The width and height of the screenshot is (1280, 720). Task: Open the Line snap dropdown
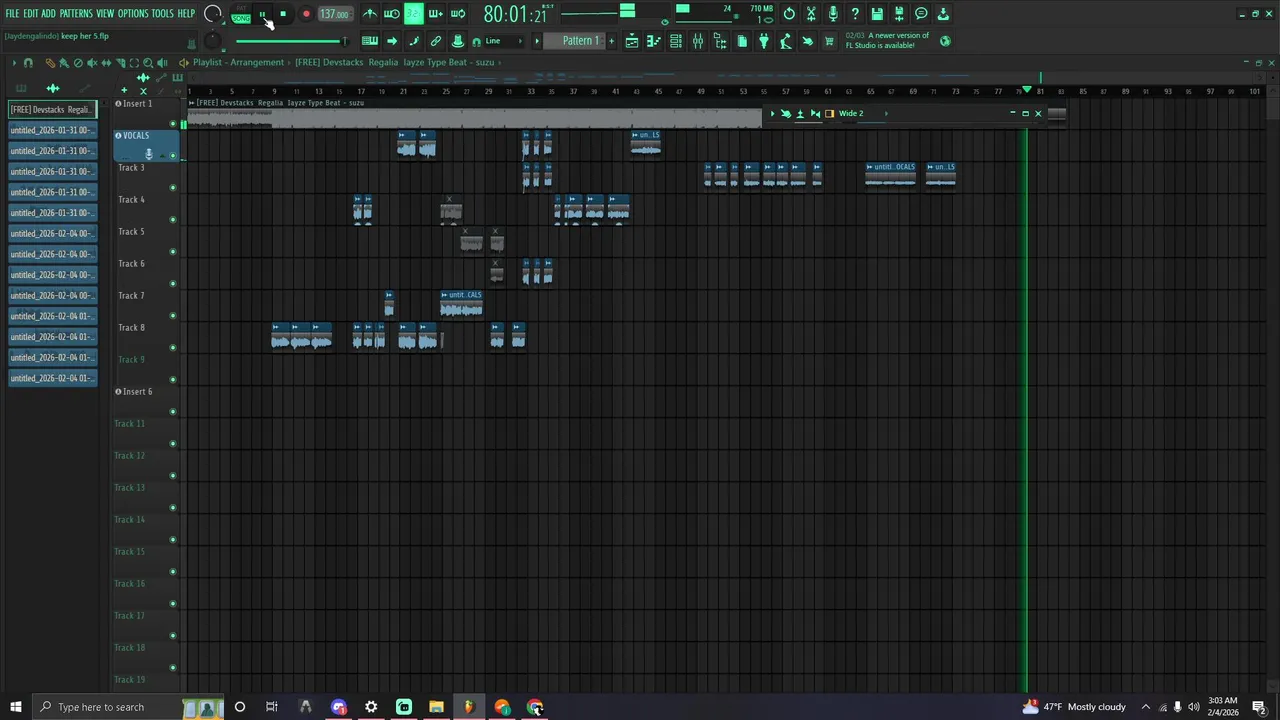tap(502, 41)
